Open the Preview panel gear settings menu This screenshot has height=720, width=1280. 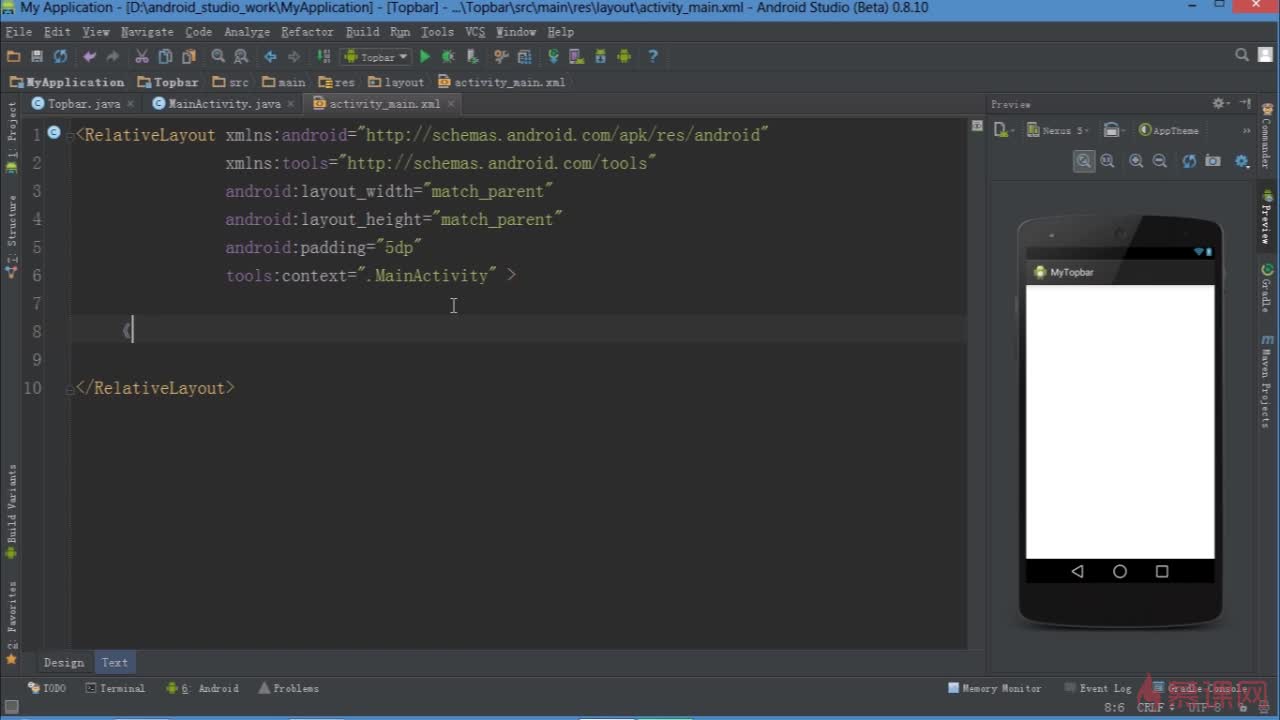[1220, 104]
